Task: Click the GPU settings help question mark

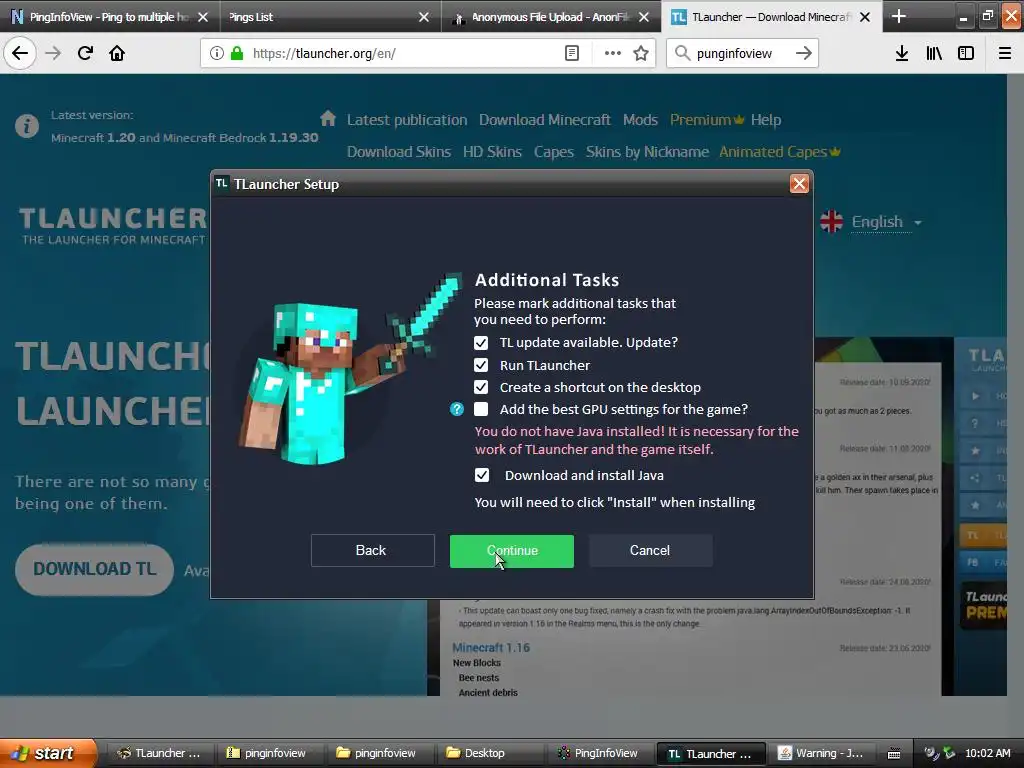Action: 456,409
